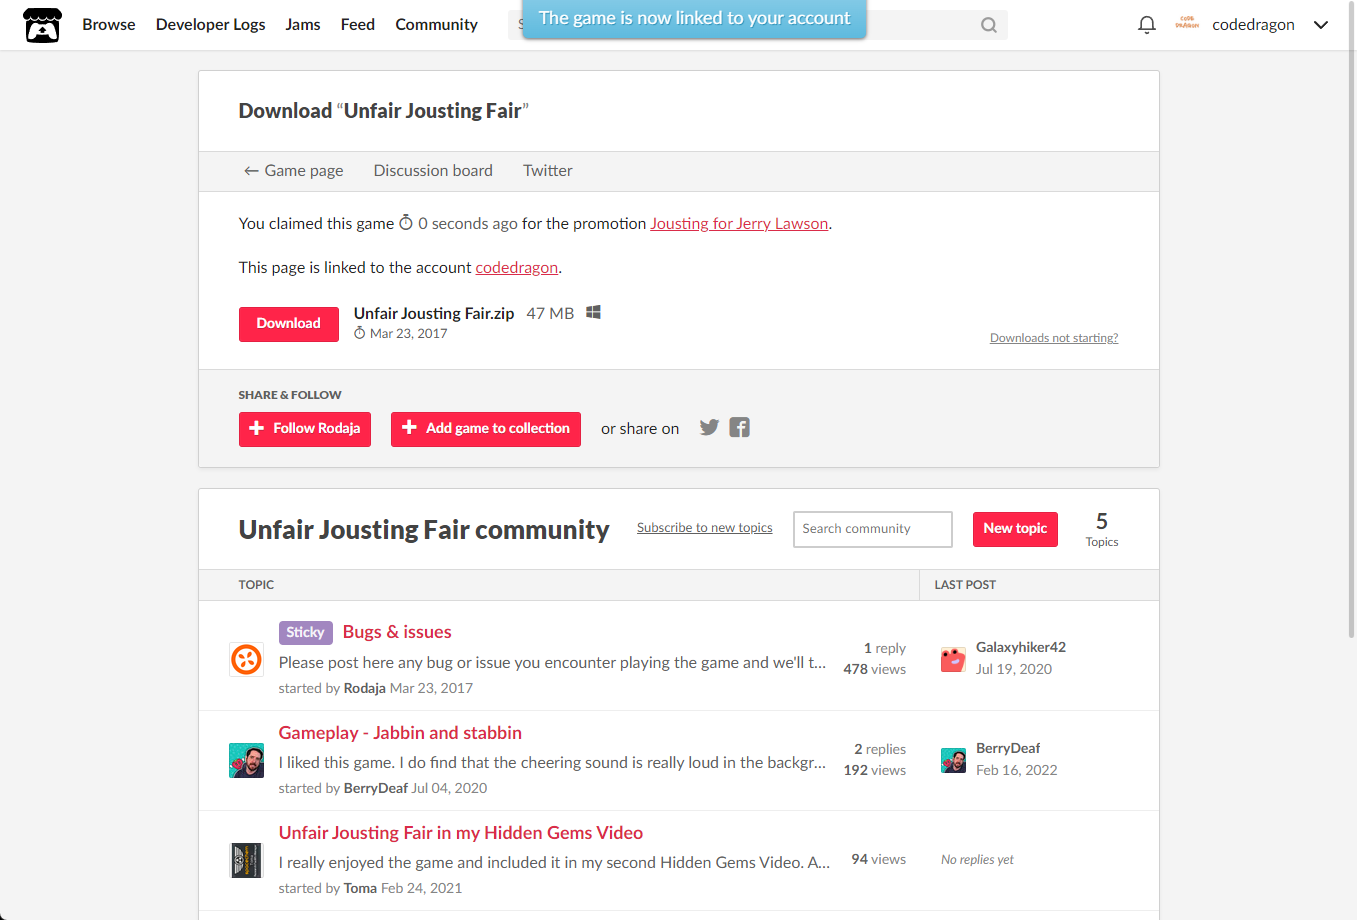Open Gameplay - Jabbin and stabbin topic
The width and height of the screenshot is (1357, 920).
400,733
